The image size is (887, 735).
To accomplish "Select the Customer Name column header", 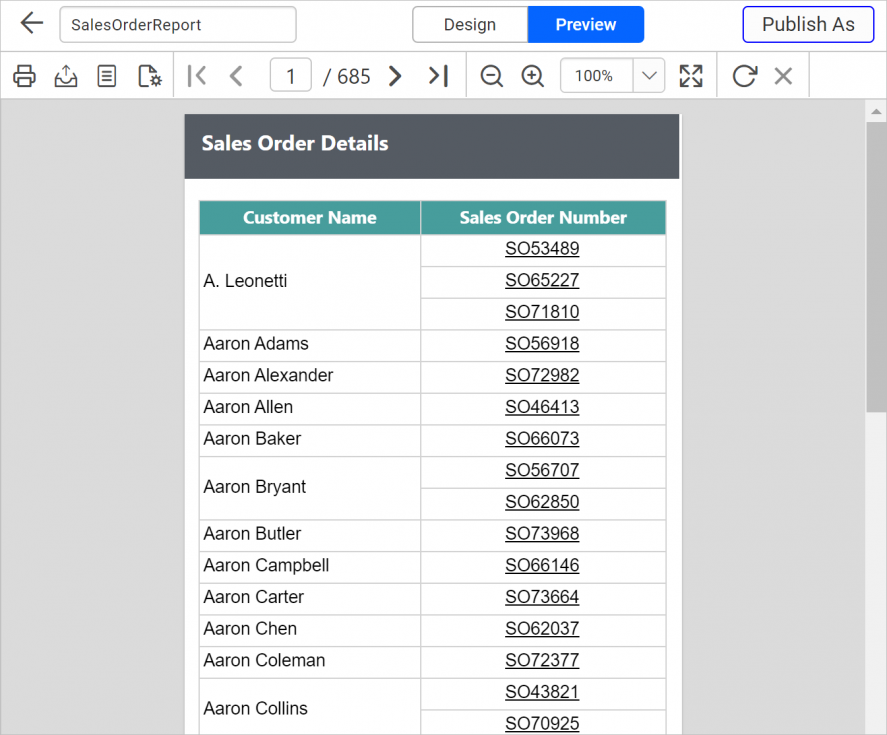I will (310, 218).
